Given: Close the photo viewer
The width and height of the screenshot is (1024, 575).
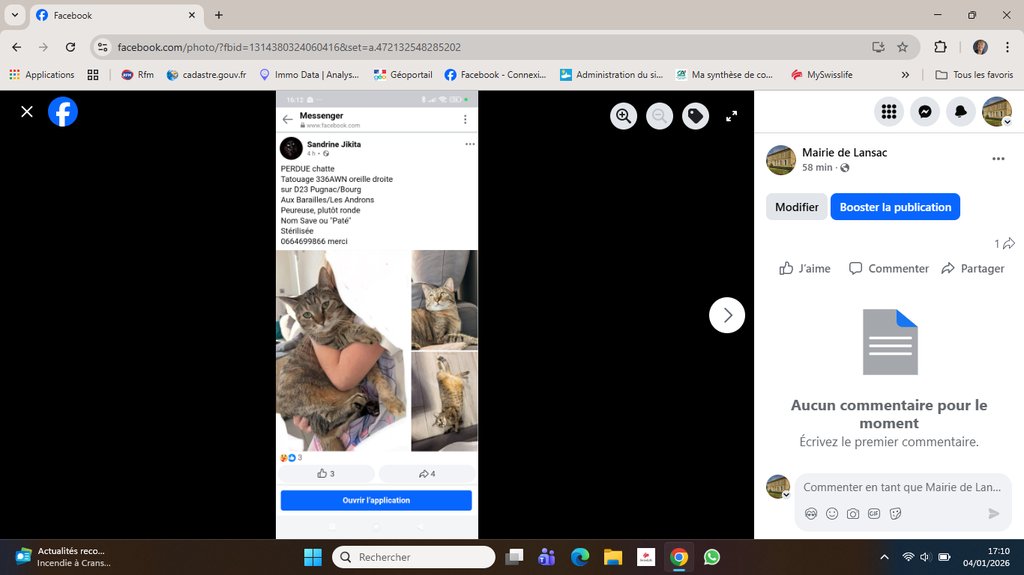Looking at the screenshot, I should (27, 112).
